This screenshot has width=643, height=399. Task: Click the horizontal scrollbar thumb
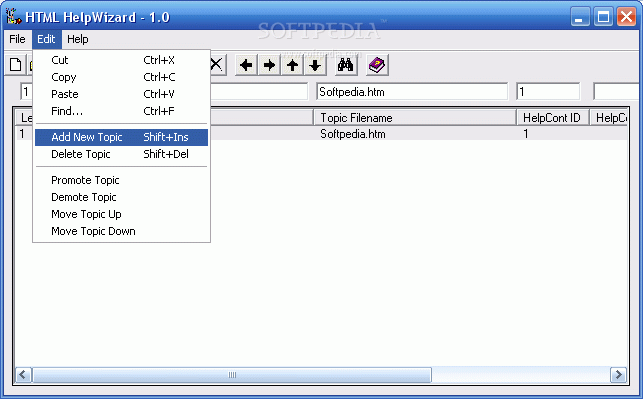(x=232, y=375)
